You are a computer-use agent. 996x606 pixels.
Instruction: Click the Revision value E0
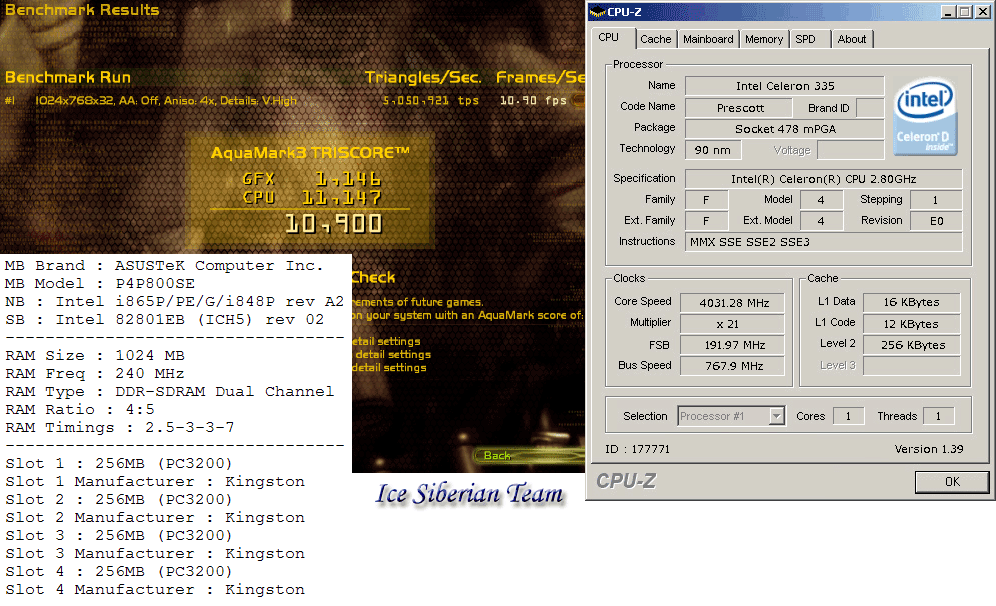(936, 221)
